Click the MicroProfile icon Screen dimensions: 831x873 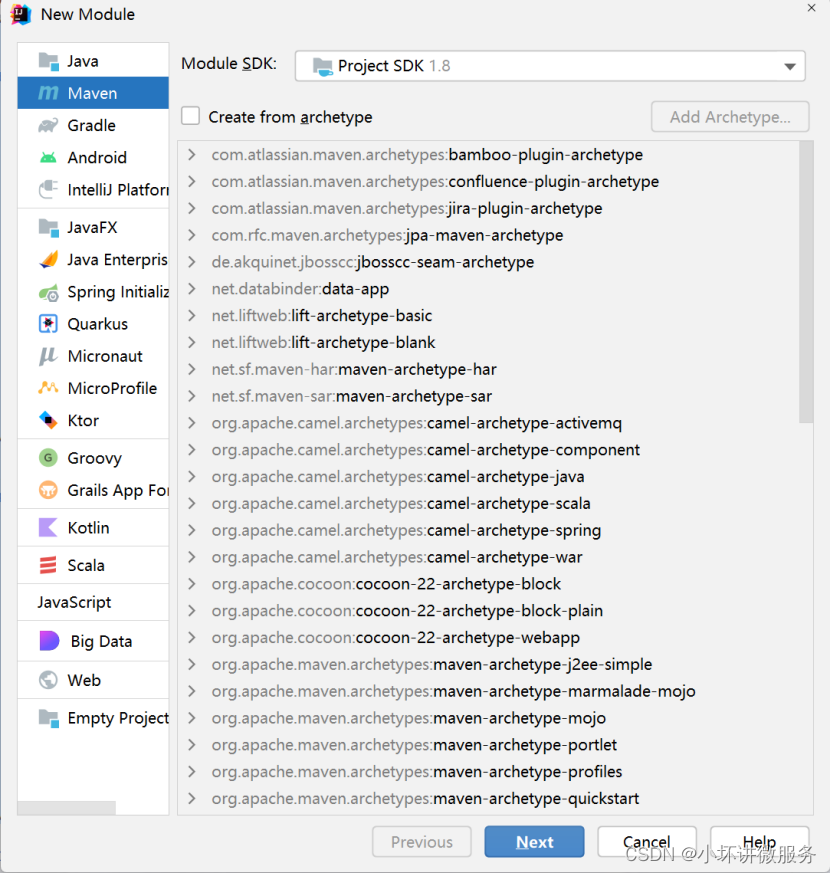tap(48, 388)
